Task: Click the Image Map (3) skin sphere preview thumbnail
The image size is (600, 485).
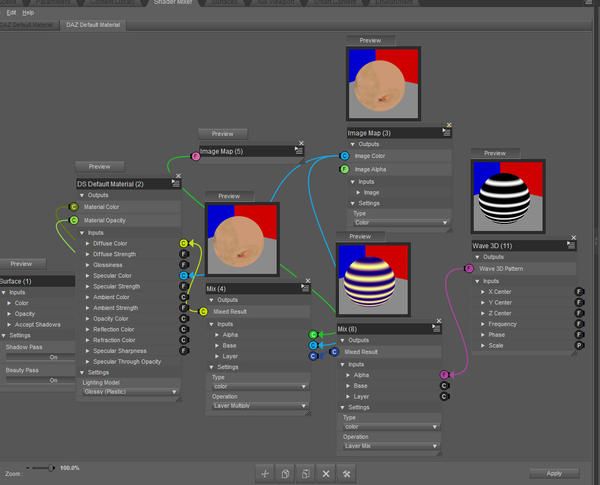Action: point(383,83)
